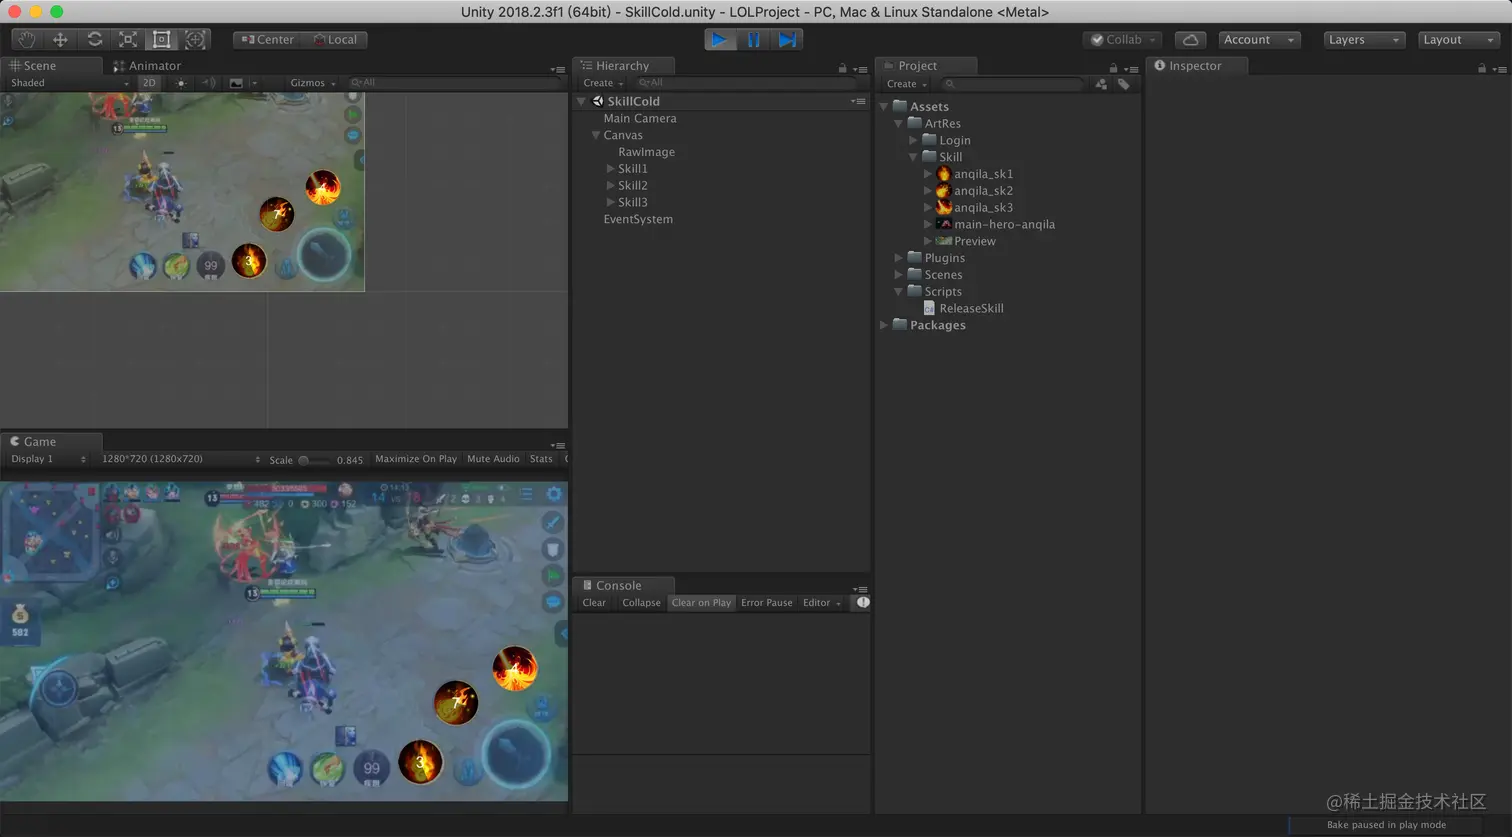This screenshot has width=1512, height=837.
Task: Open the Shaded draw mode dropdown
Action: [x=69, y=83]
